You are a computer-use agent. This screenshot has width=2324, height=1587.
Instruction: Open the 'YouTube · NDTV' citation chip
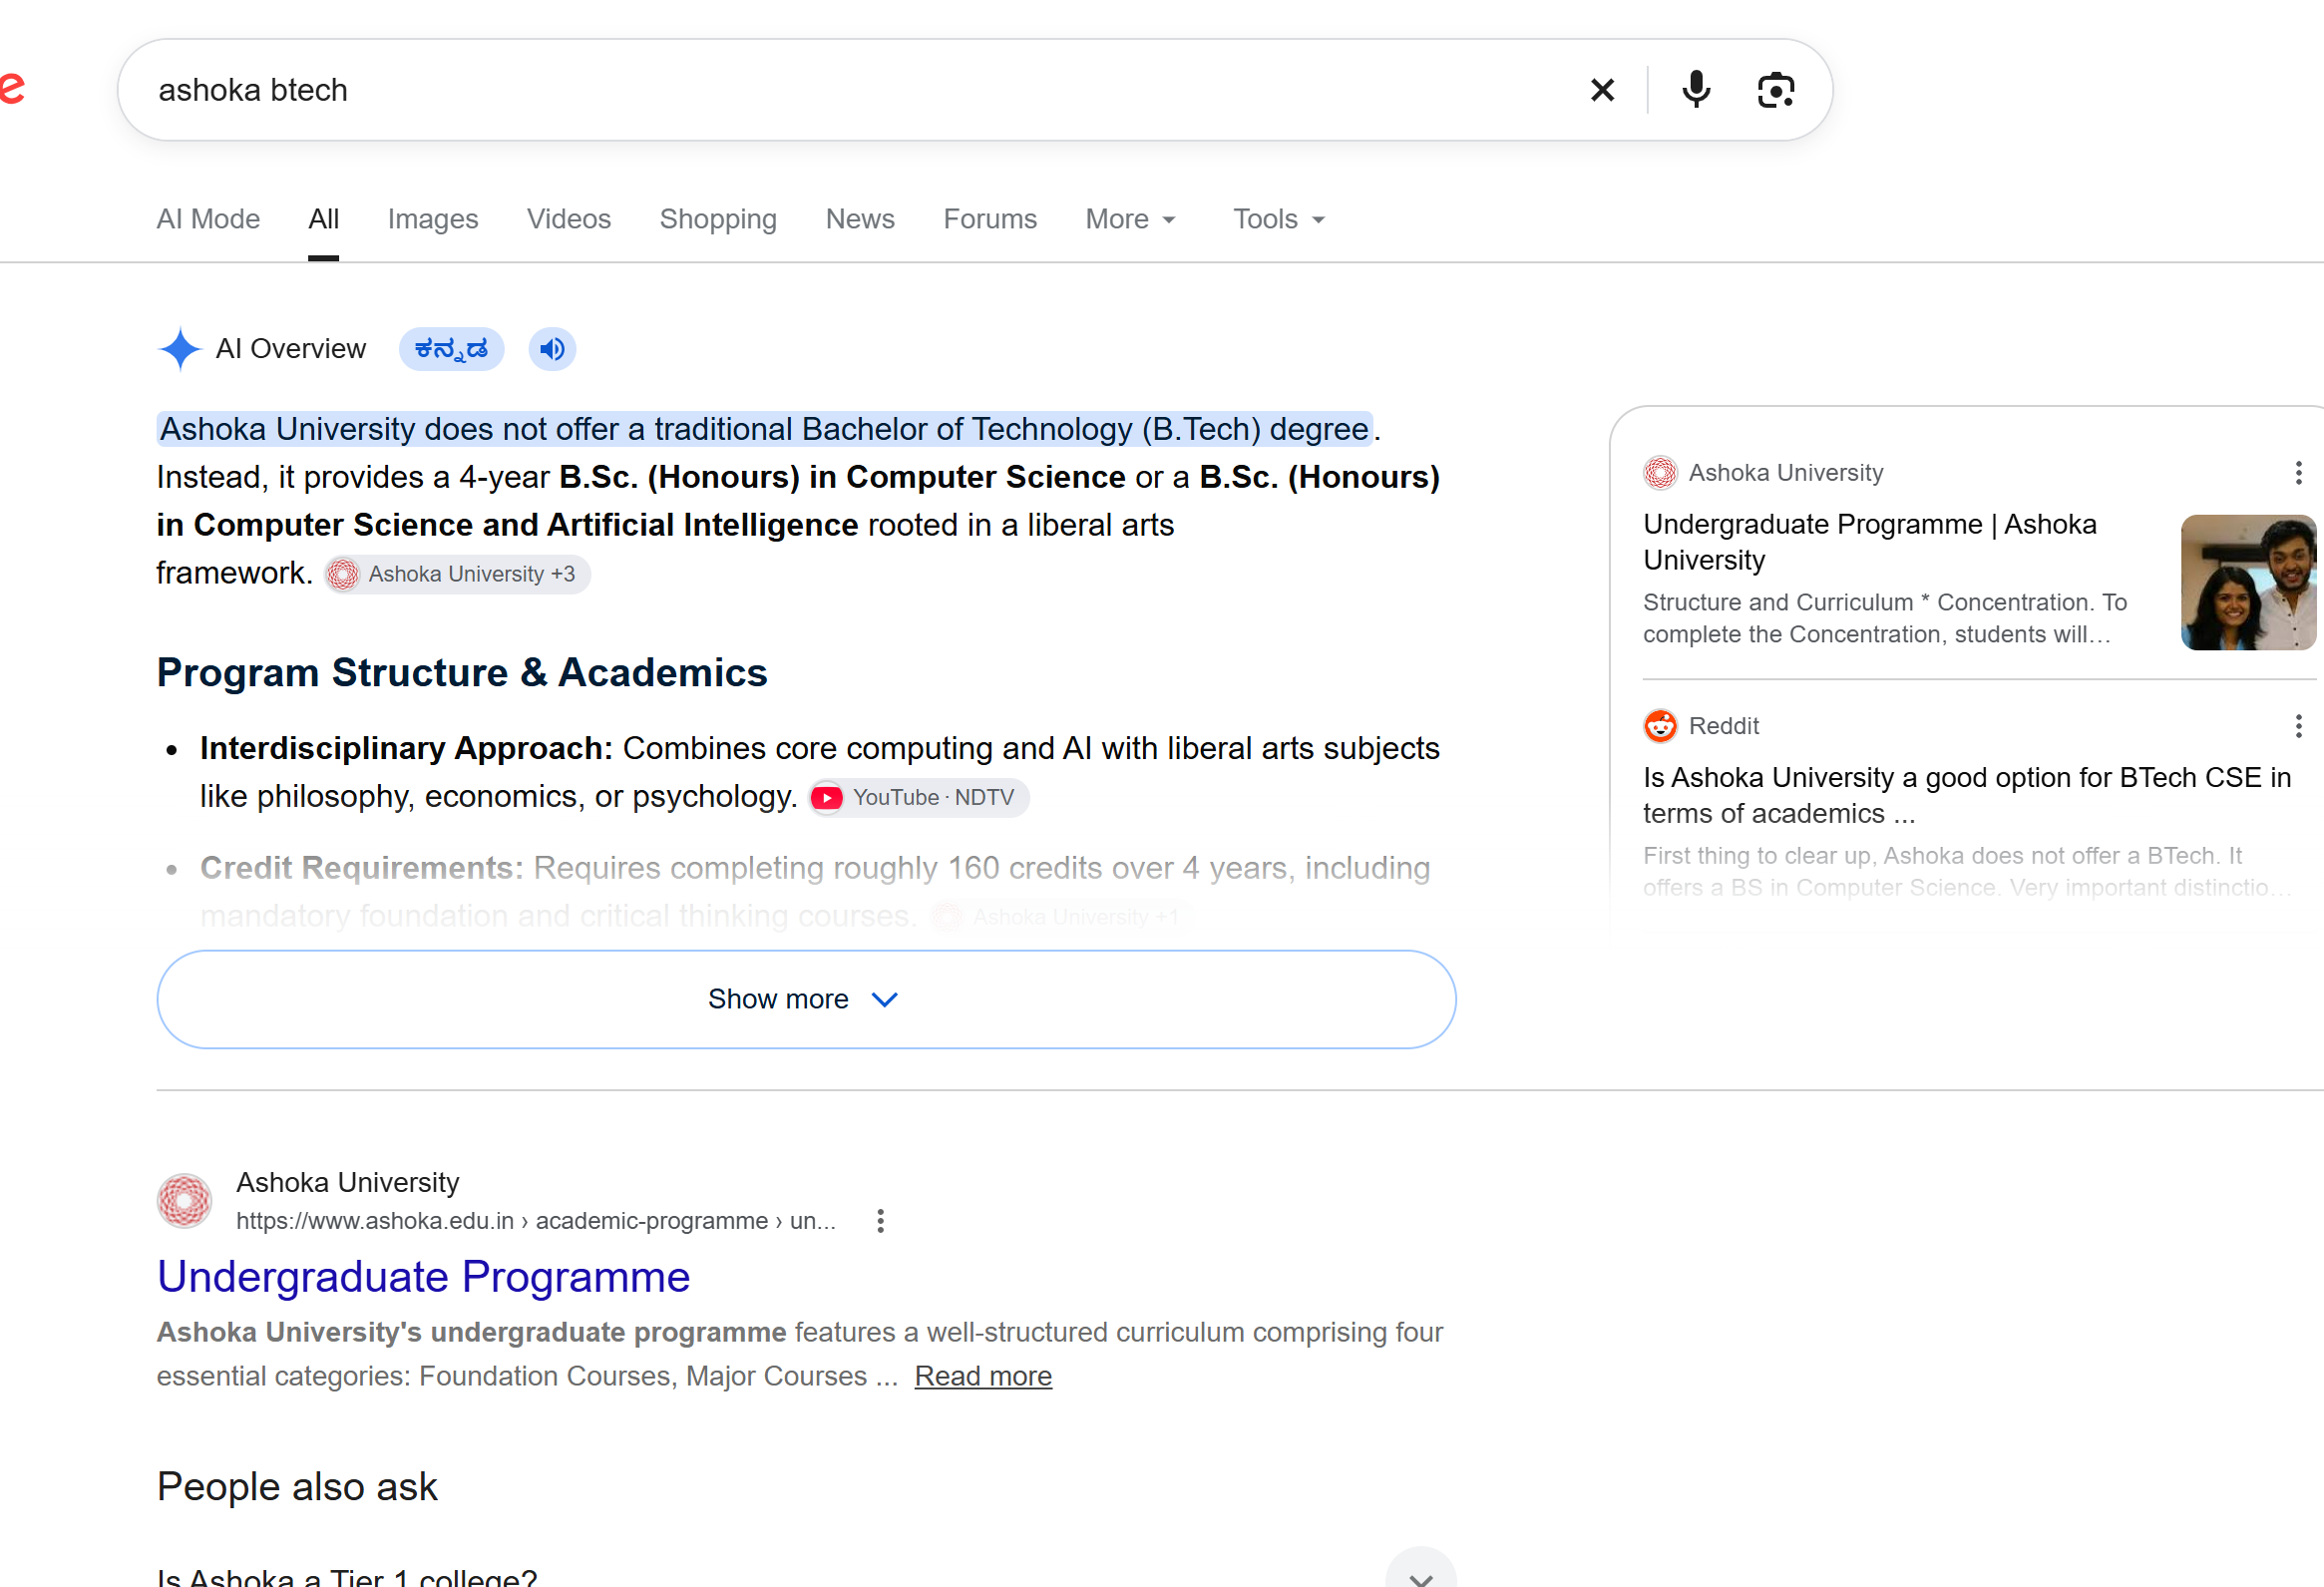[919, 798]
